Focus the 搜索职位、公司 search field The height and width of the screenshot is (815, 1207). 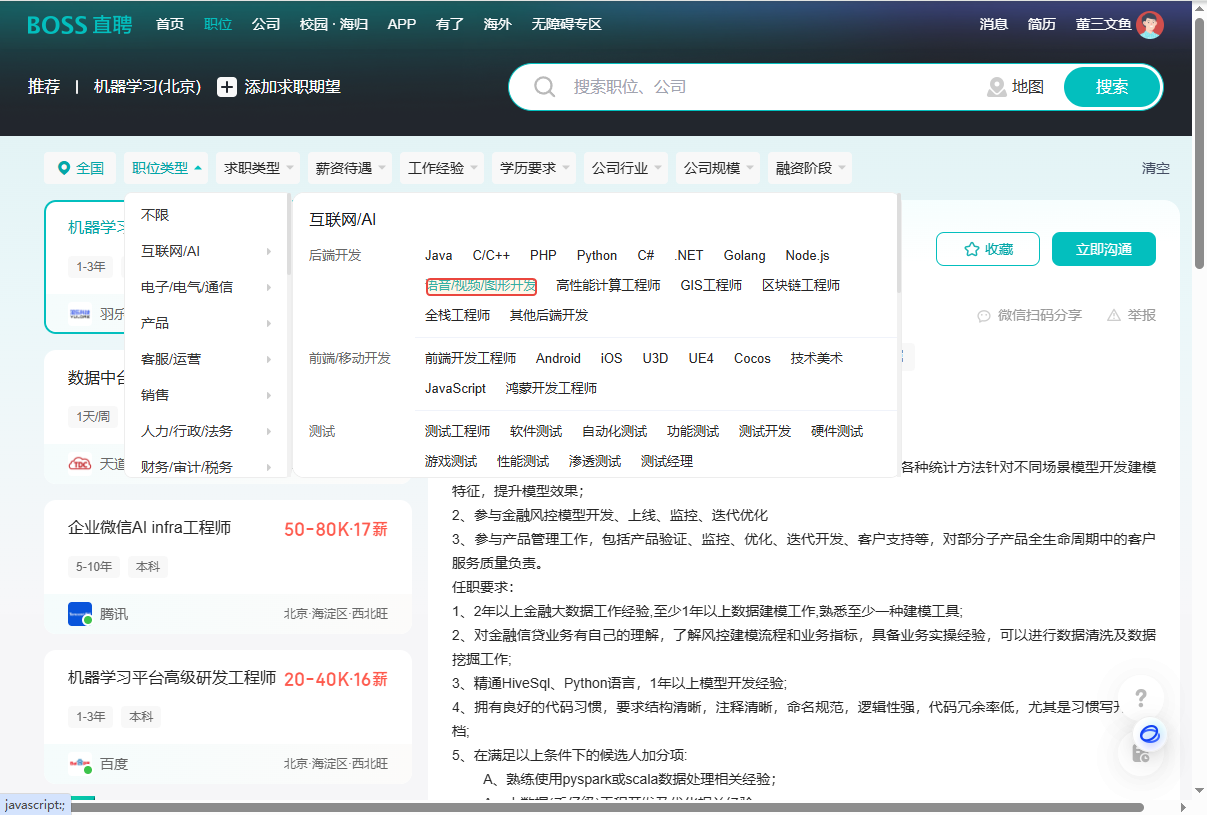[x=760, y=87]
